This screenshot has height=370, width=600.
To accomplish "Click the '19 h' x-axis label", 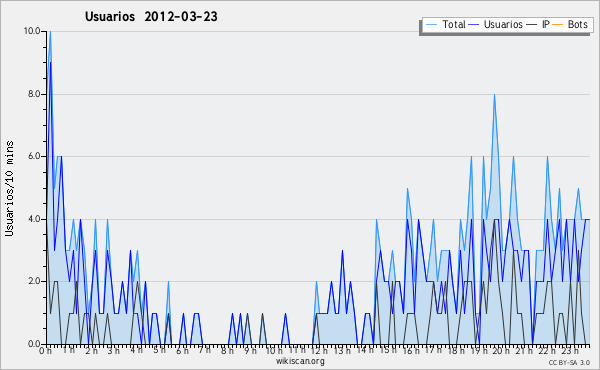I will [x=478, y=350].
